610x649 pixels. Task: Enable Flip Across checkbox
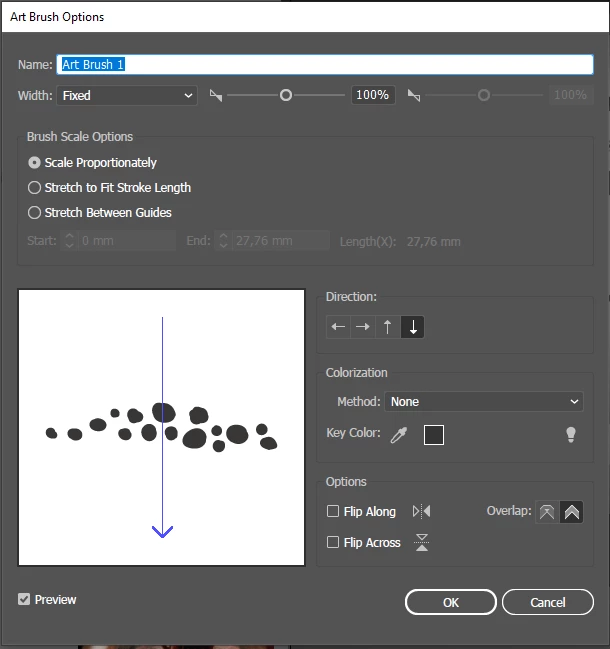tap(333, 542)
